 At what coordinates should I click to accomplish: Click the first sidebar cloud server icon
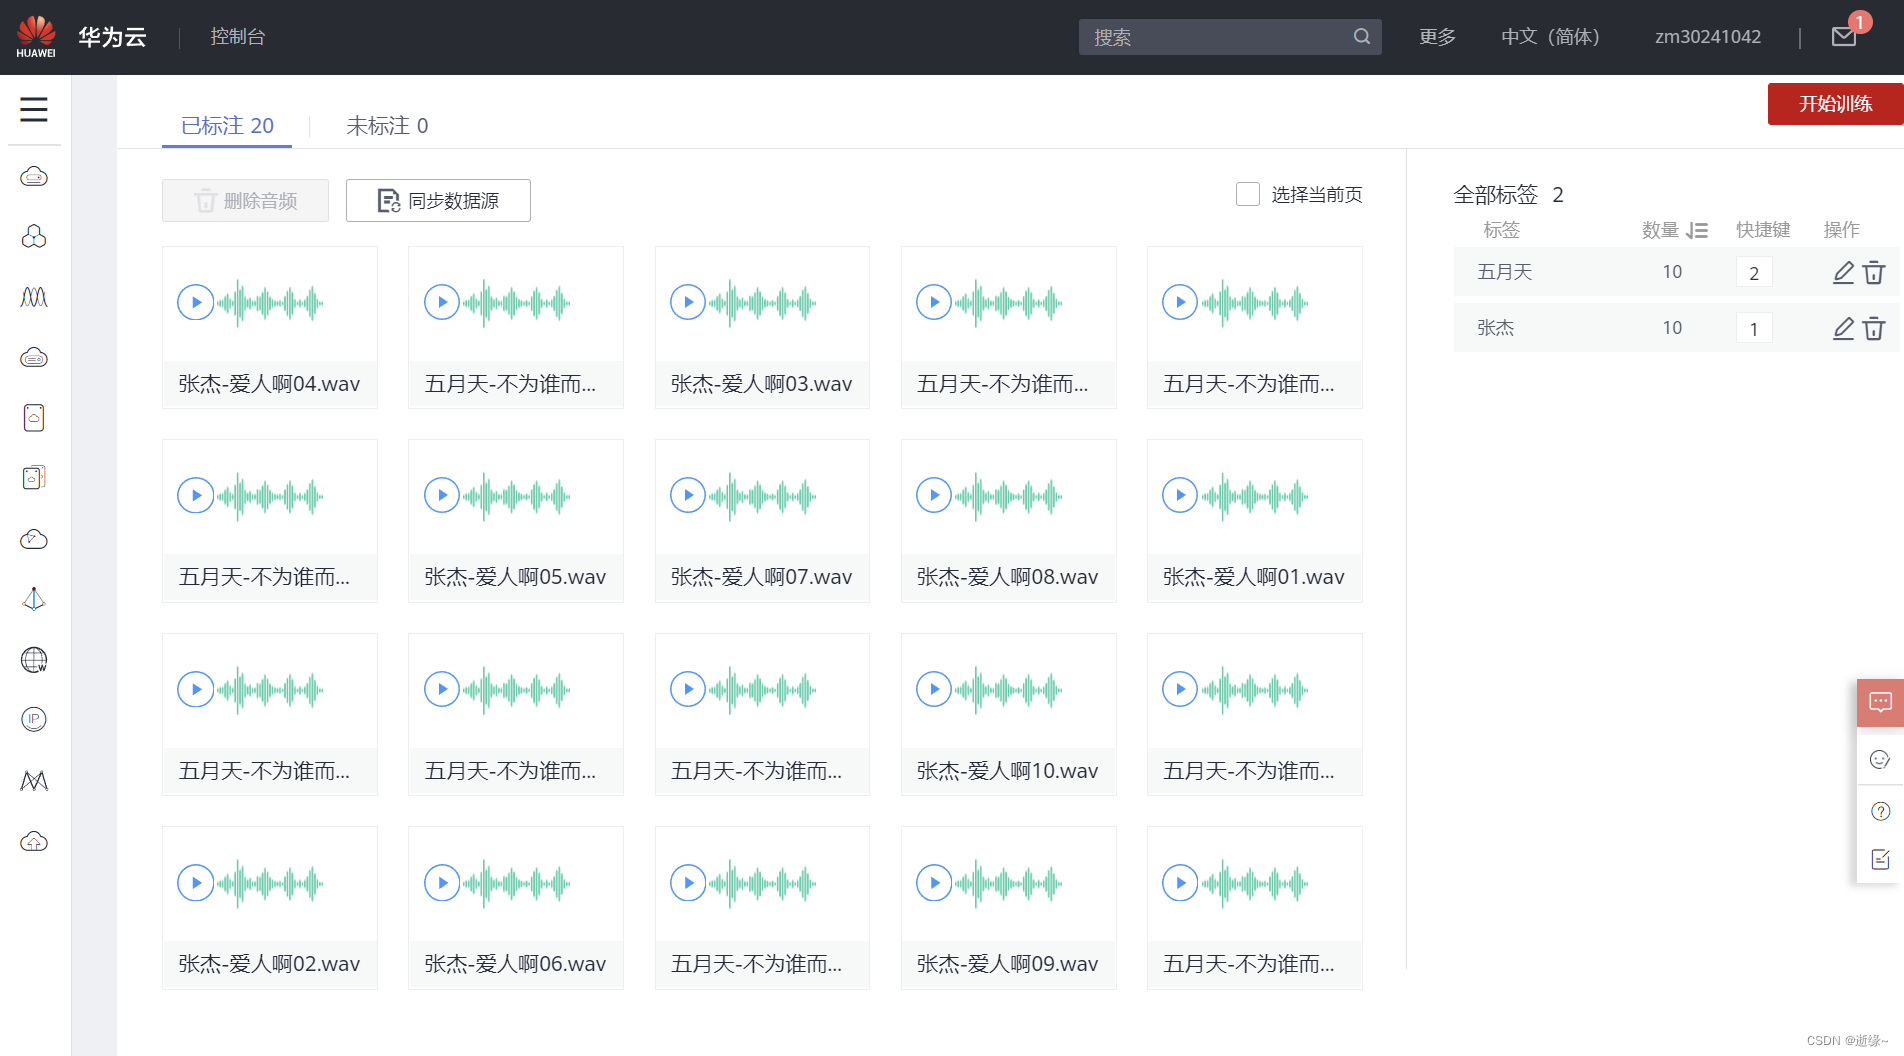[x=34, y=177]
